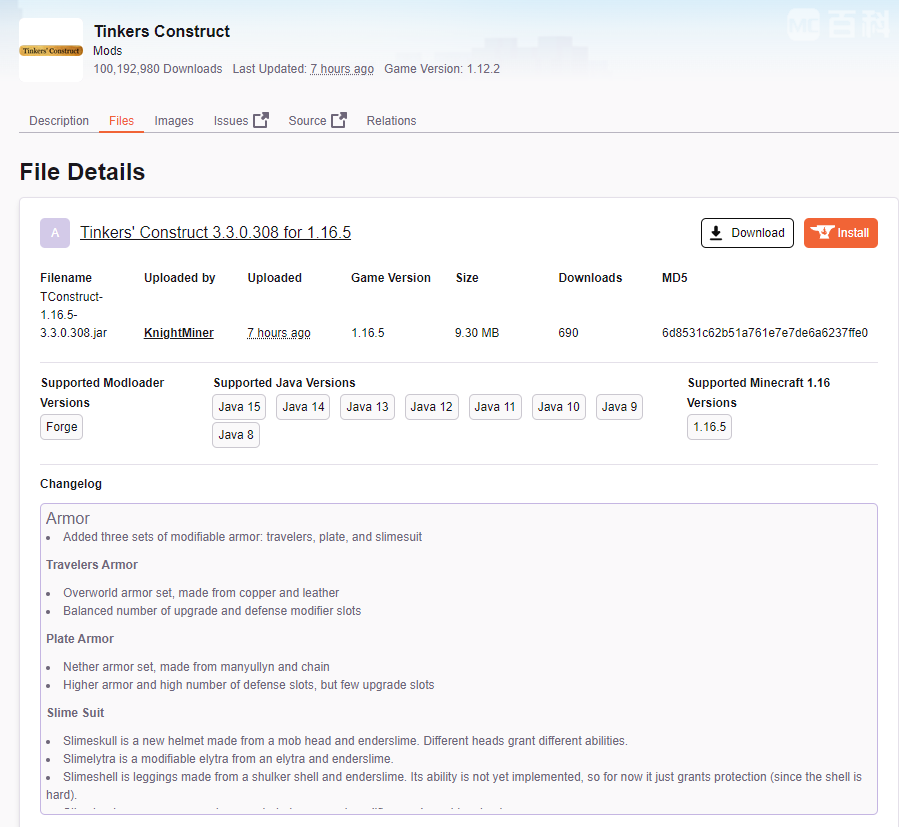Click the TConstruct-1.16.5-3.3.0.308.jar filename
Screen dimensions: 899x827
tap(73, 315)
